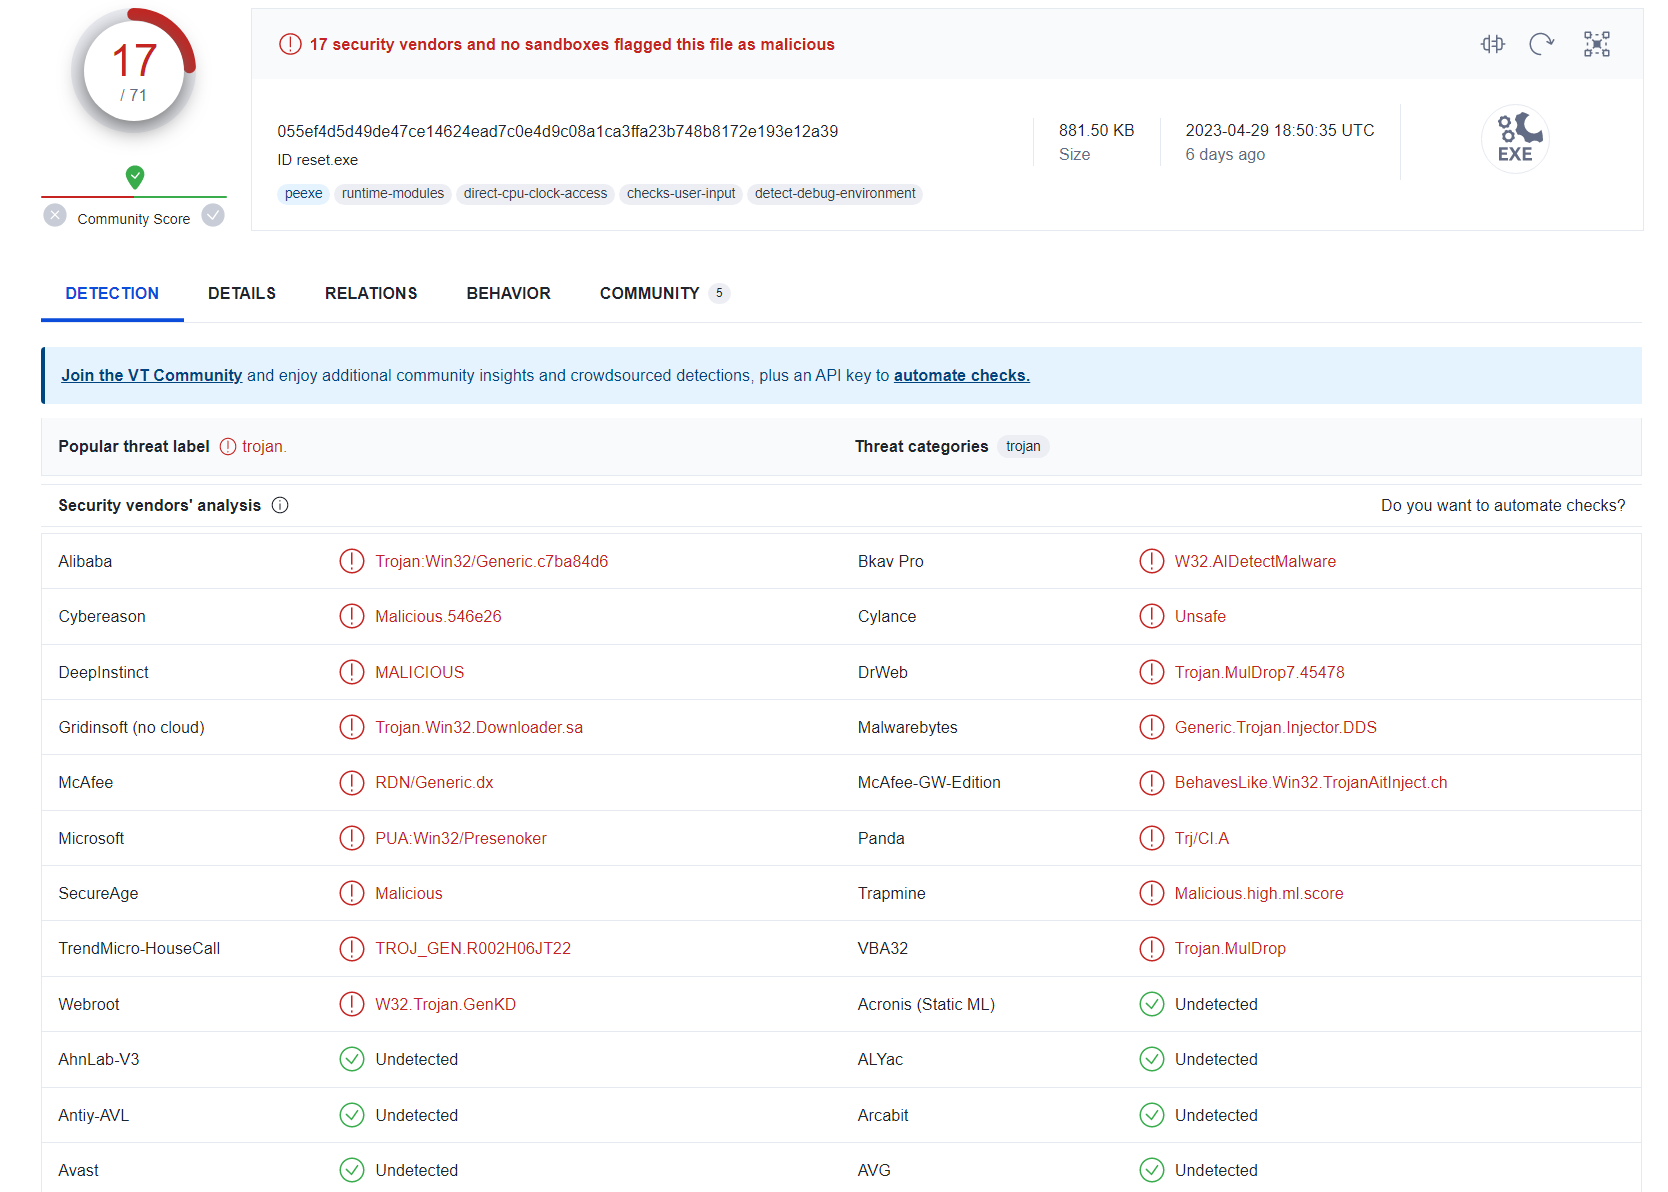1668x1192 pixels.
Task: Click the expand to full report icon
Action: 1596,43
